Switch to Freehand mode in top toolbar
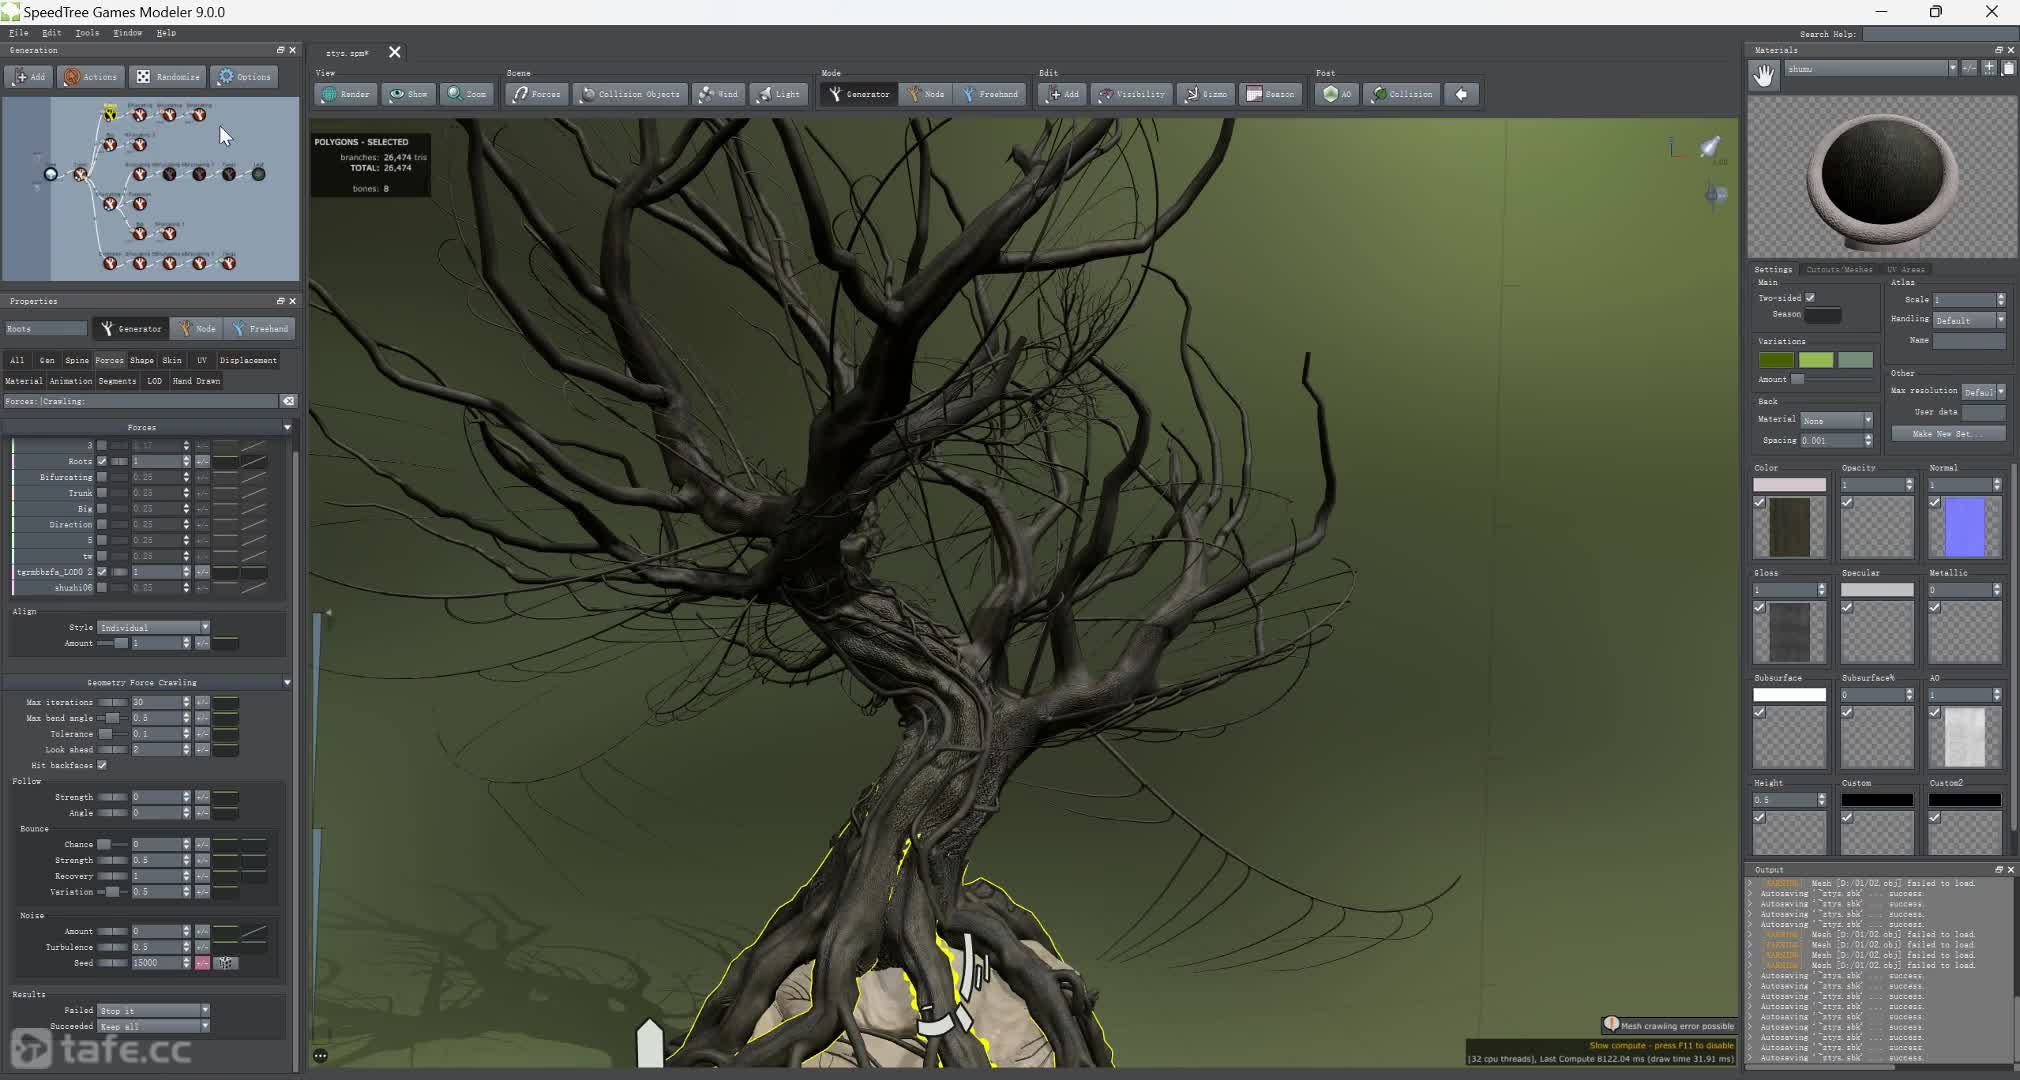This screenshot has height=1080, width=2020. [x=990, y=94]
